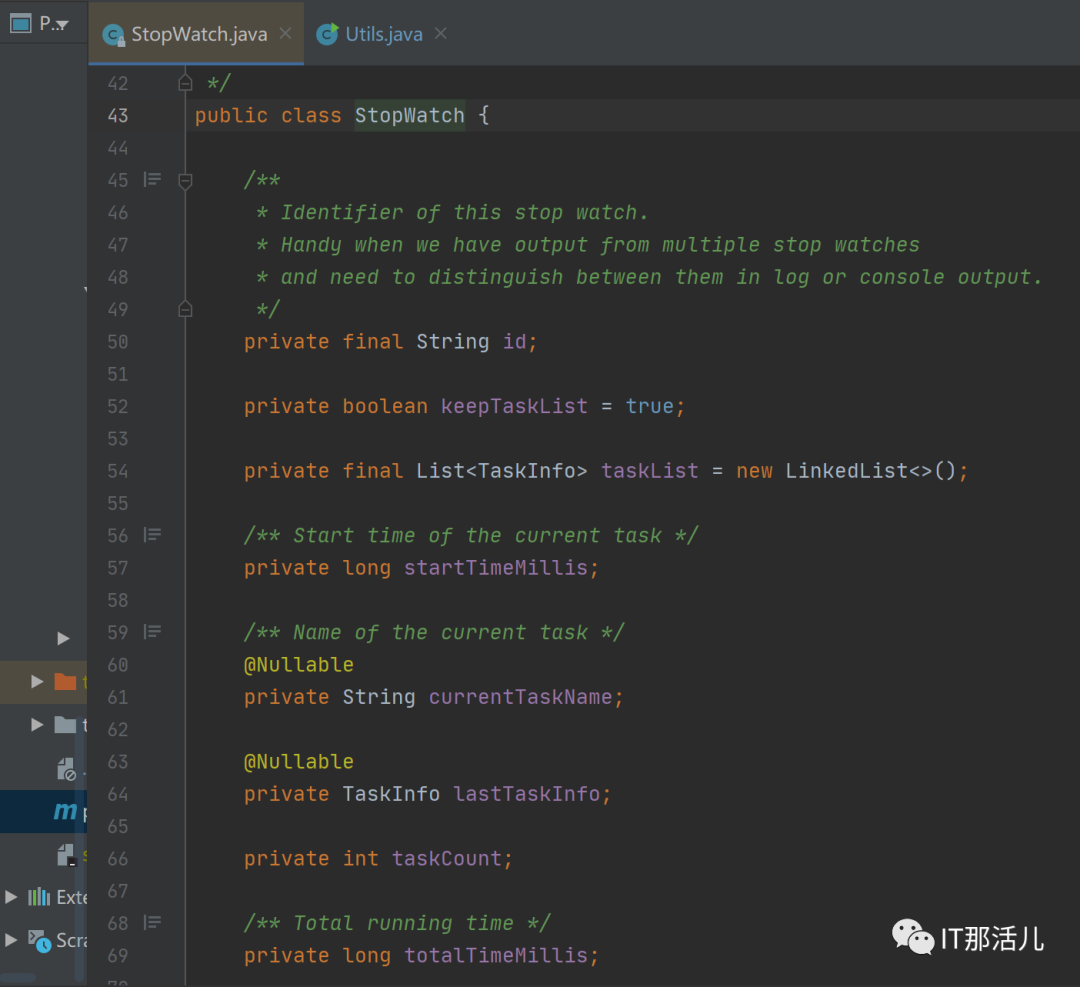Click the 'id' field on line 50
Image resolution: width=1080 pixels, height=987 pixels.
(x=515, y=342)
